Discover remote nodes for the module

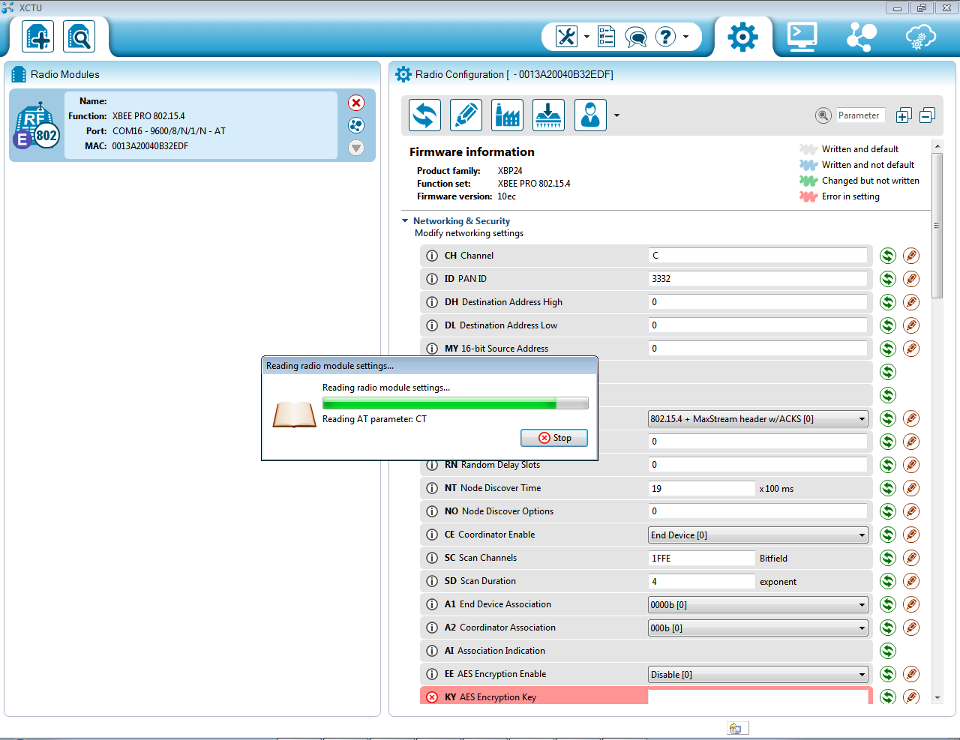pos(356,125)
